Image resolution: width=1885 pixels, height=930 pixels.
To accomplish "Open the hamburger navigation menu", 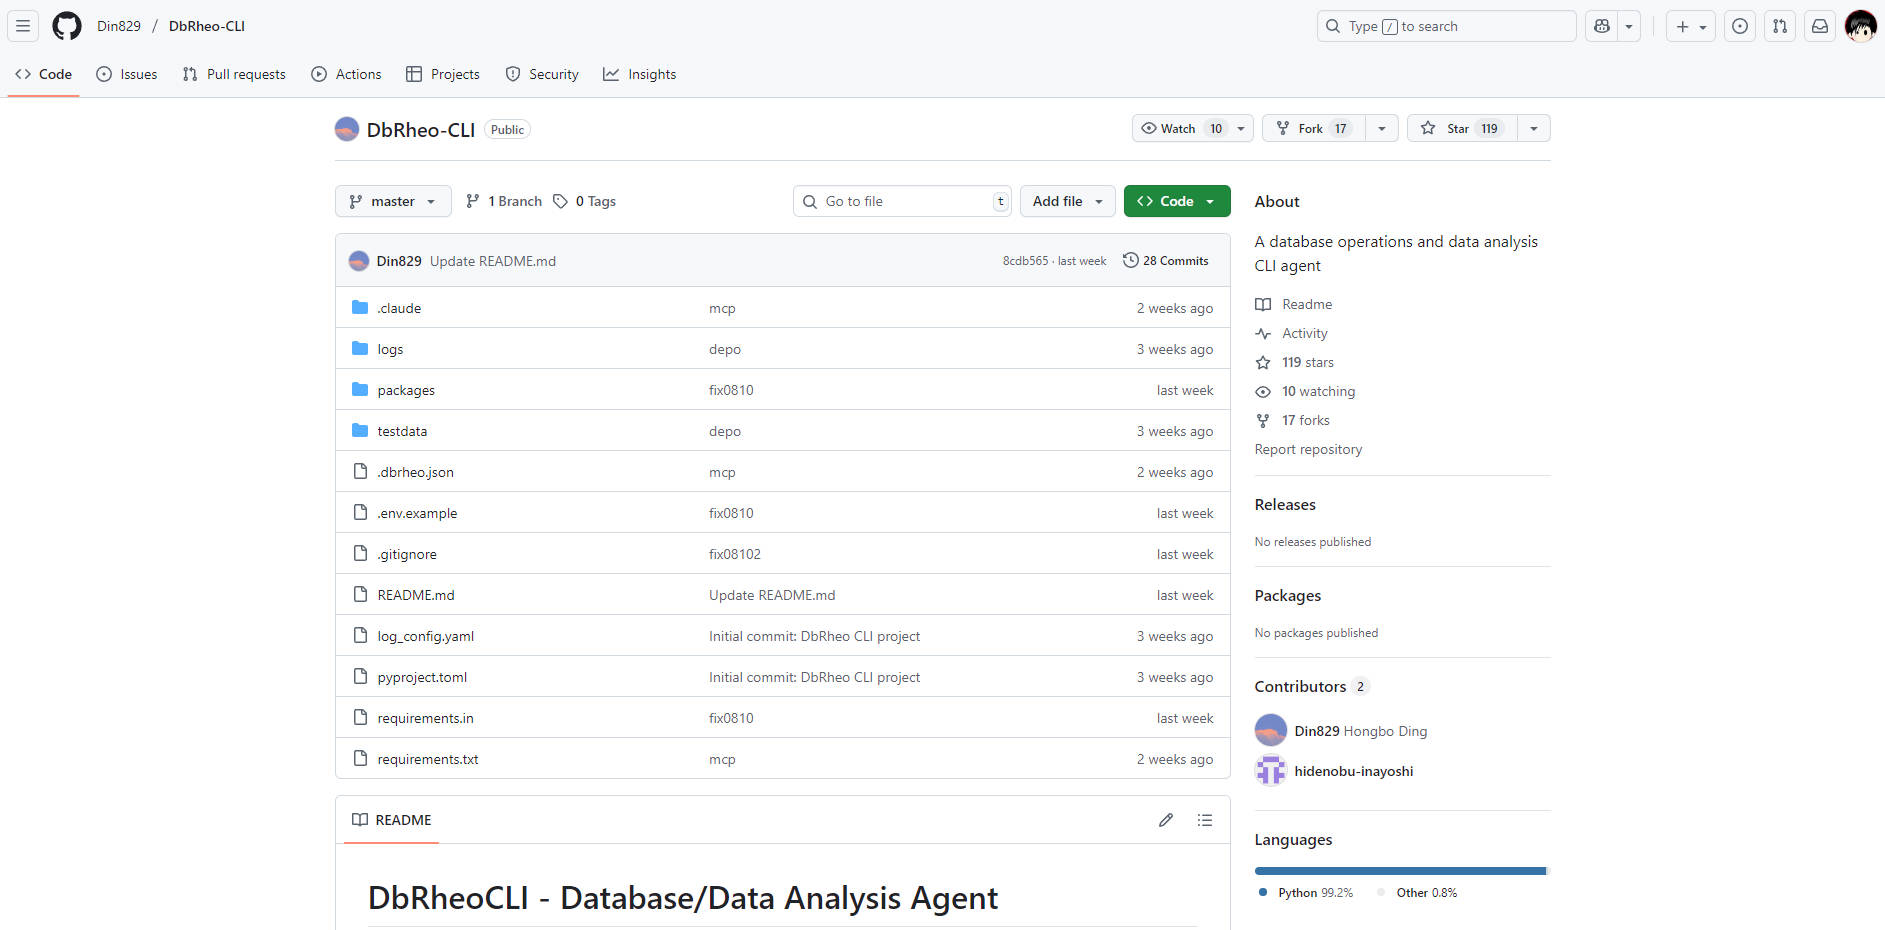I will point(23,26).
